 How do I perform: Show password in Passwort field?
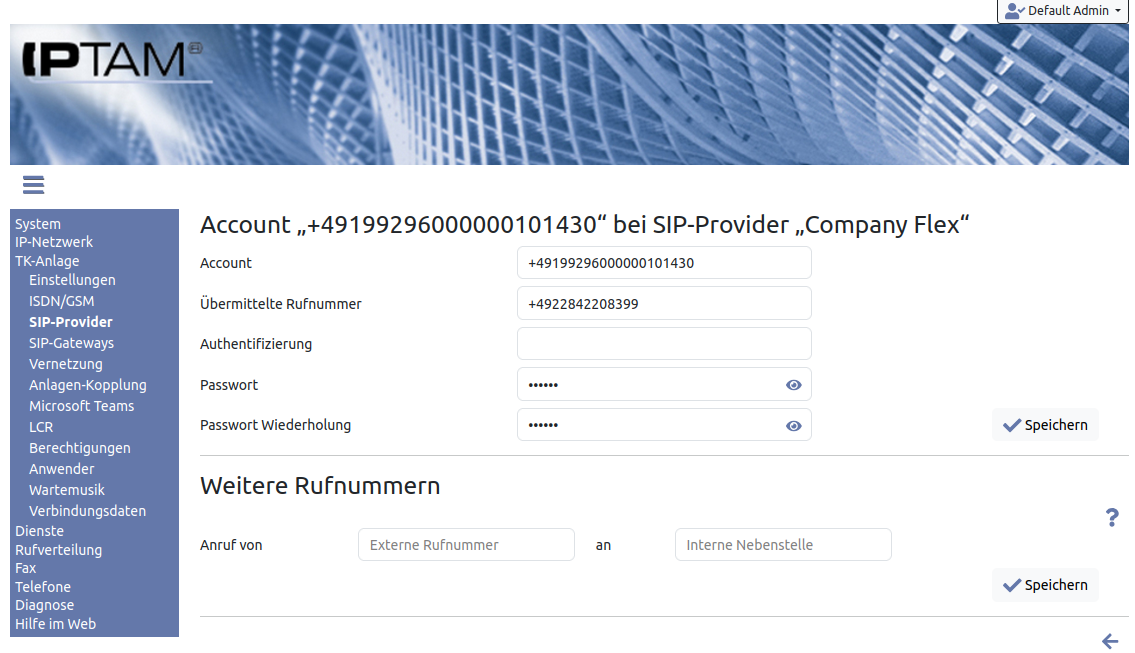coord(793,385)
